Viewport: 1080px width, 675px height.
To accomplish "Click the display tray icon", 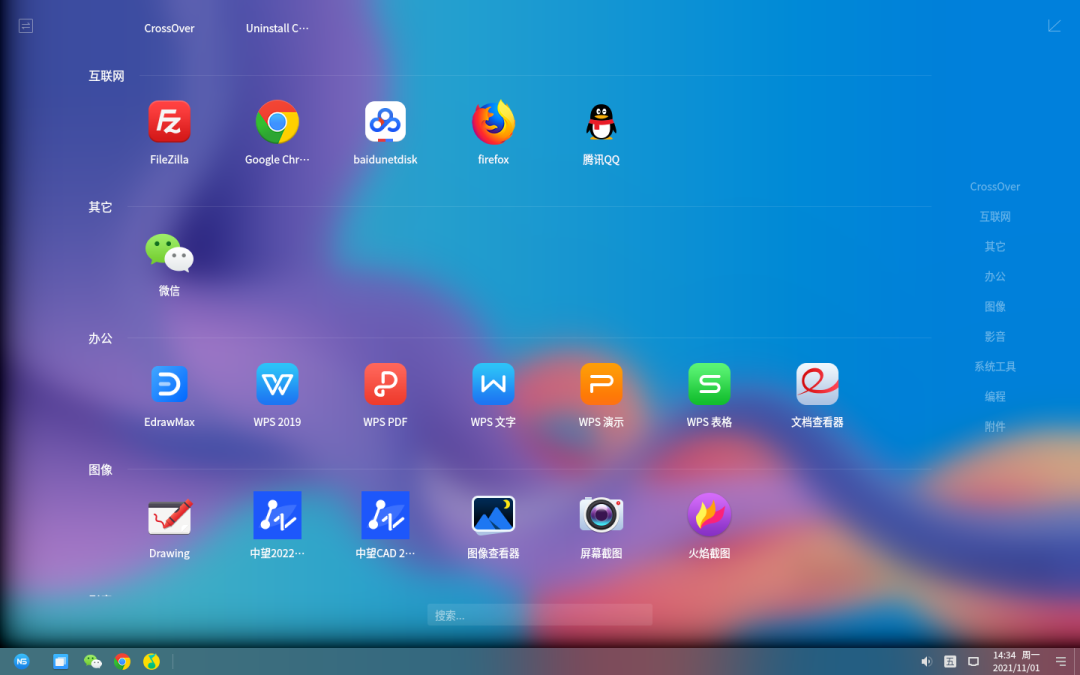I will 973,662.
